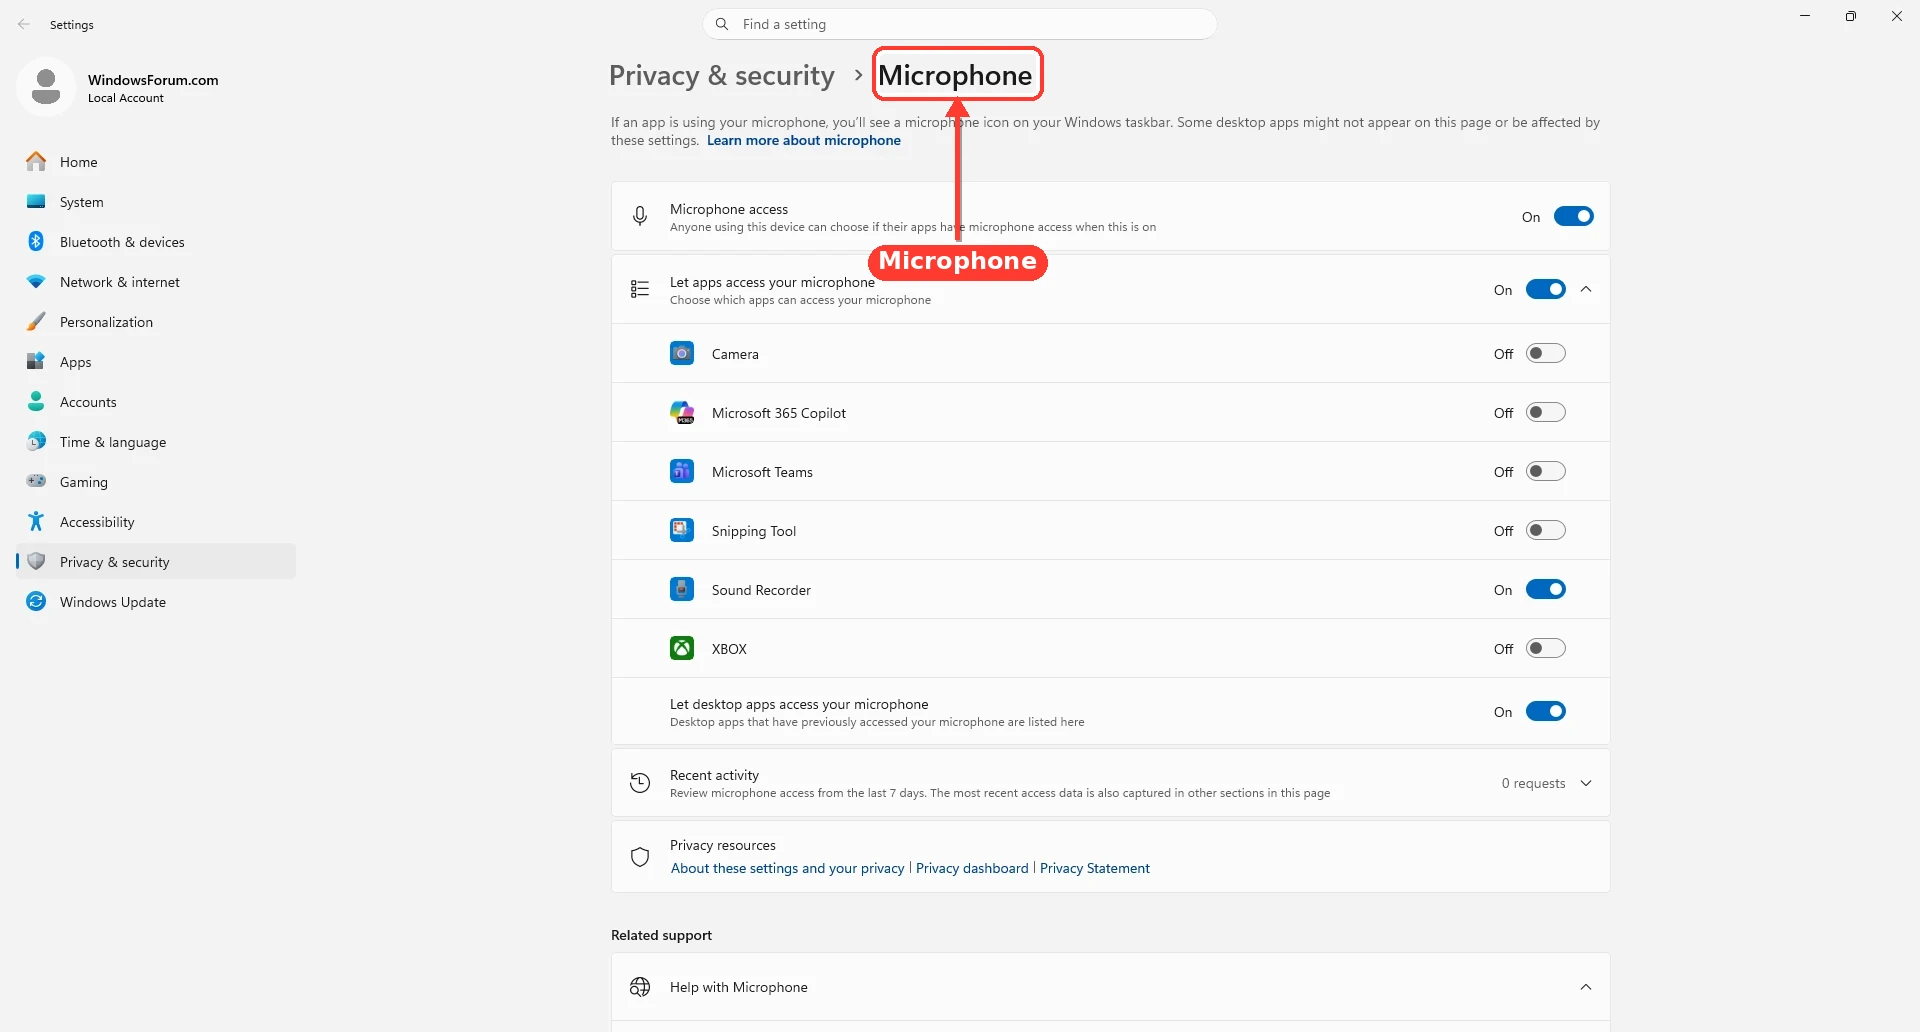Click the Personalization paintbrush icon
This screenshot has height=1032, width=1920.
pyautogui.click(x=36, y=321)
